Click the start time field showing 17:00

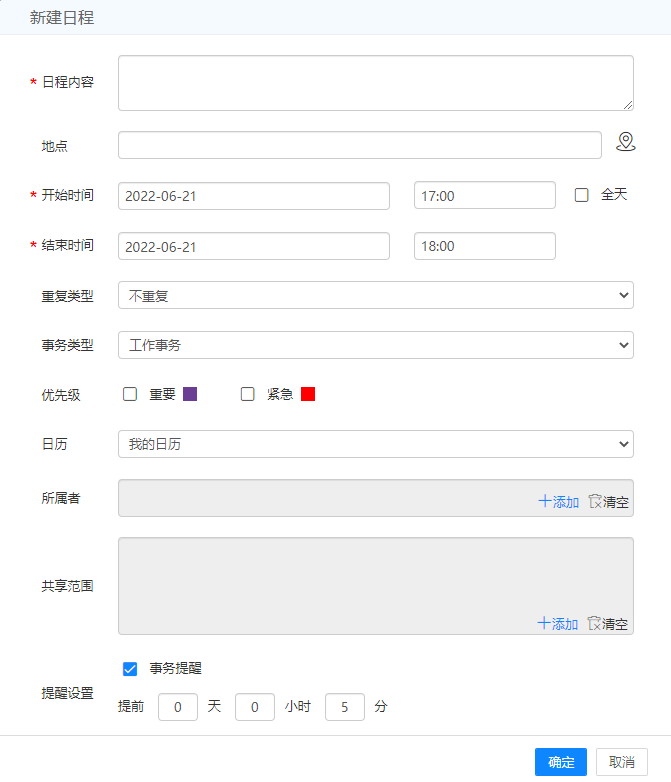click(484, 196)
